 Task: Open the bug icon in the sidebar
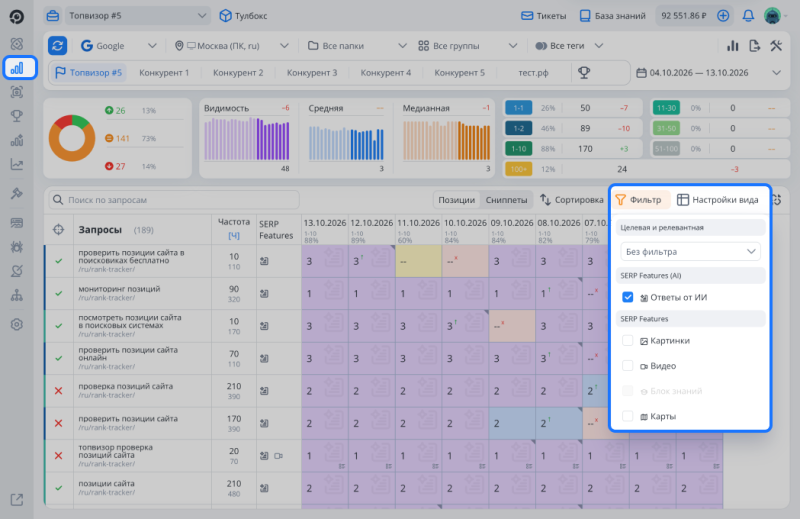(x=17, y=247)
